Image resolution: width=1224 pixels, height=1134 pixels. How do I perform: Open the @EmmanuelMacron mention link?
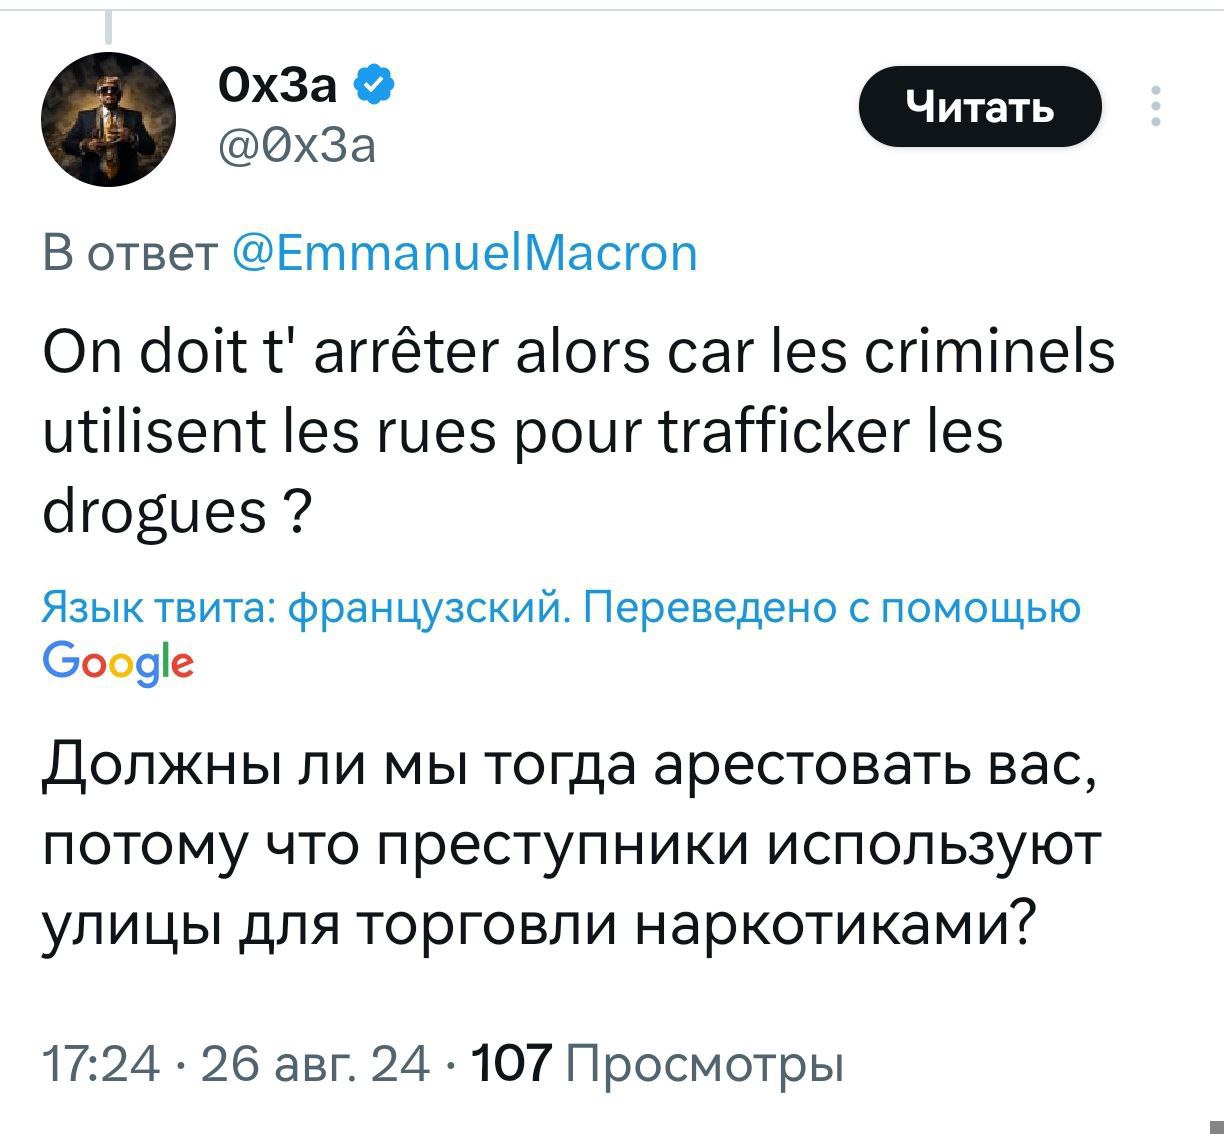(464, 254)
